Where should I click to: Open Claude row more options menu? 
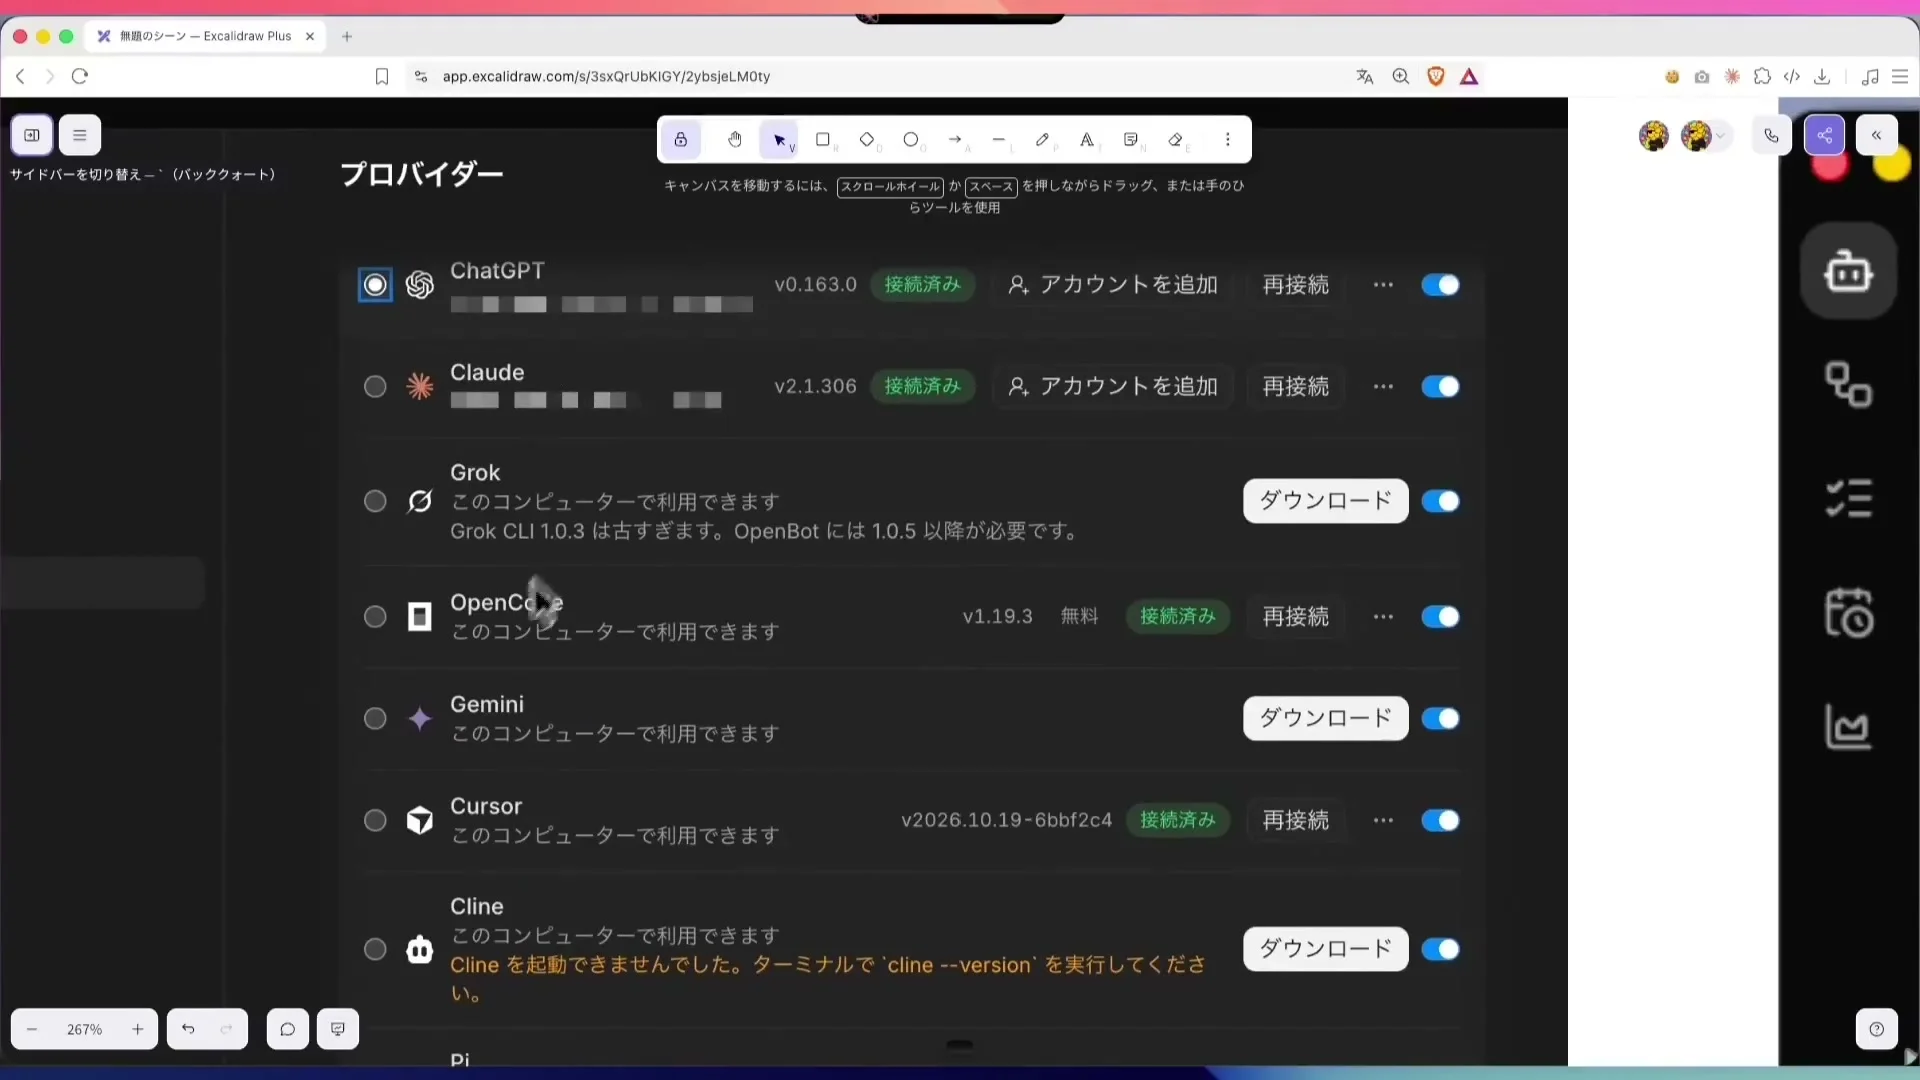[1383, 387]
